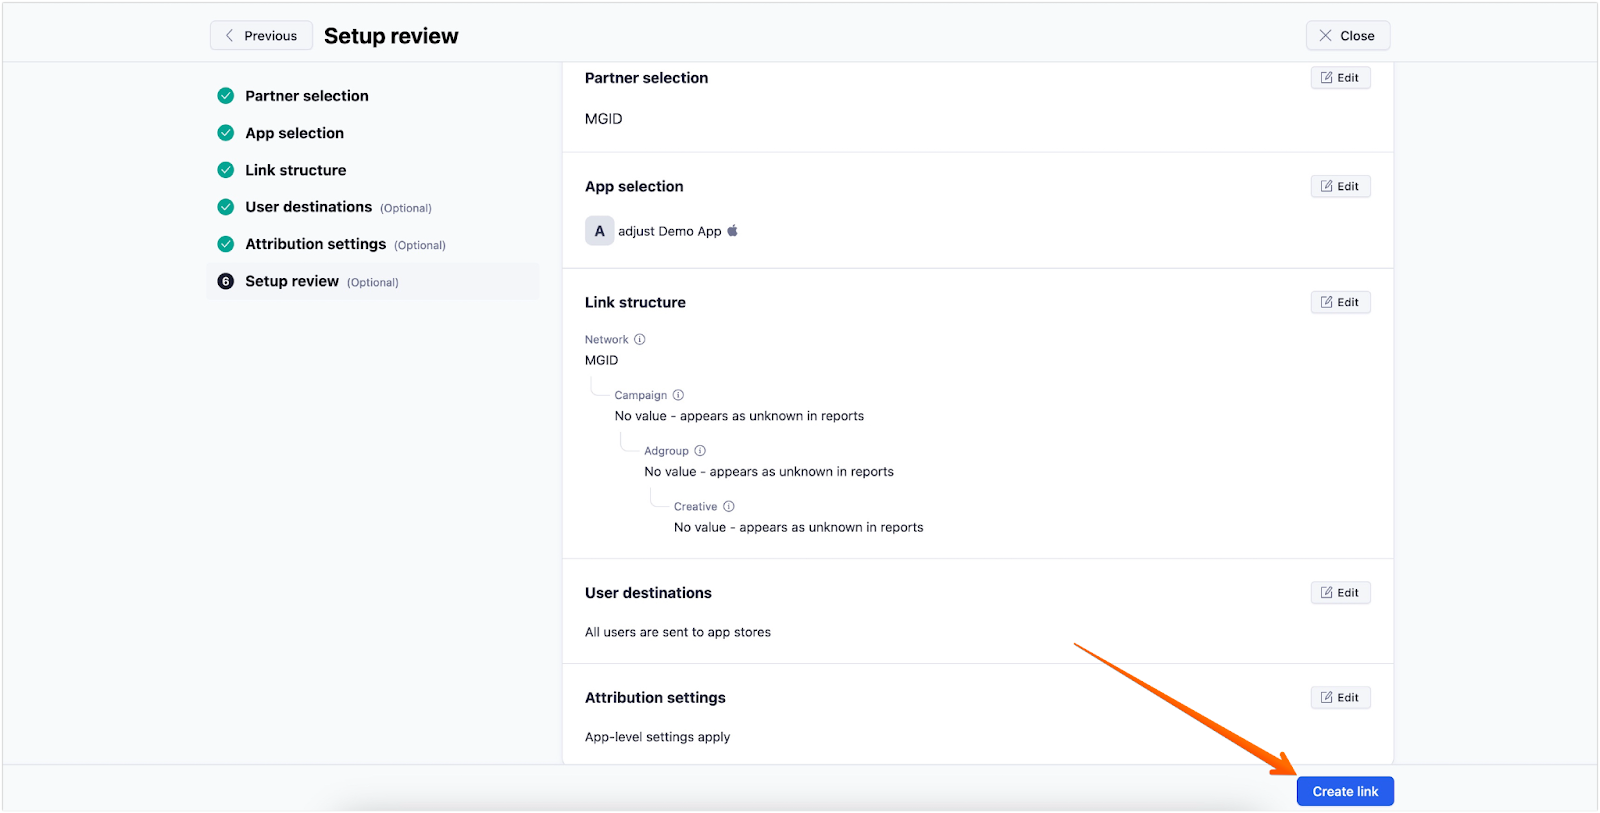Select User destinations step in sidebar

[308, 207]
